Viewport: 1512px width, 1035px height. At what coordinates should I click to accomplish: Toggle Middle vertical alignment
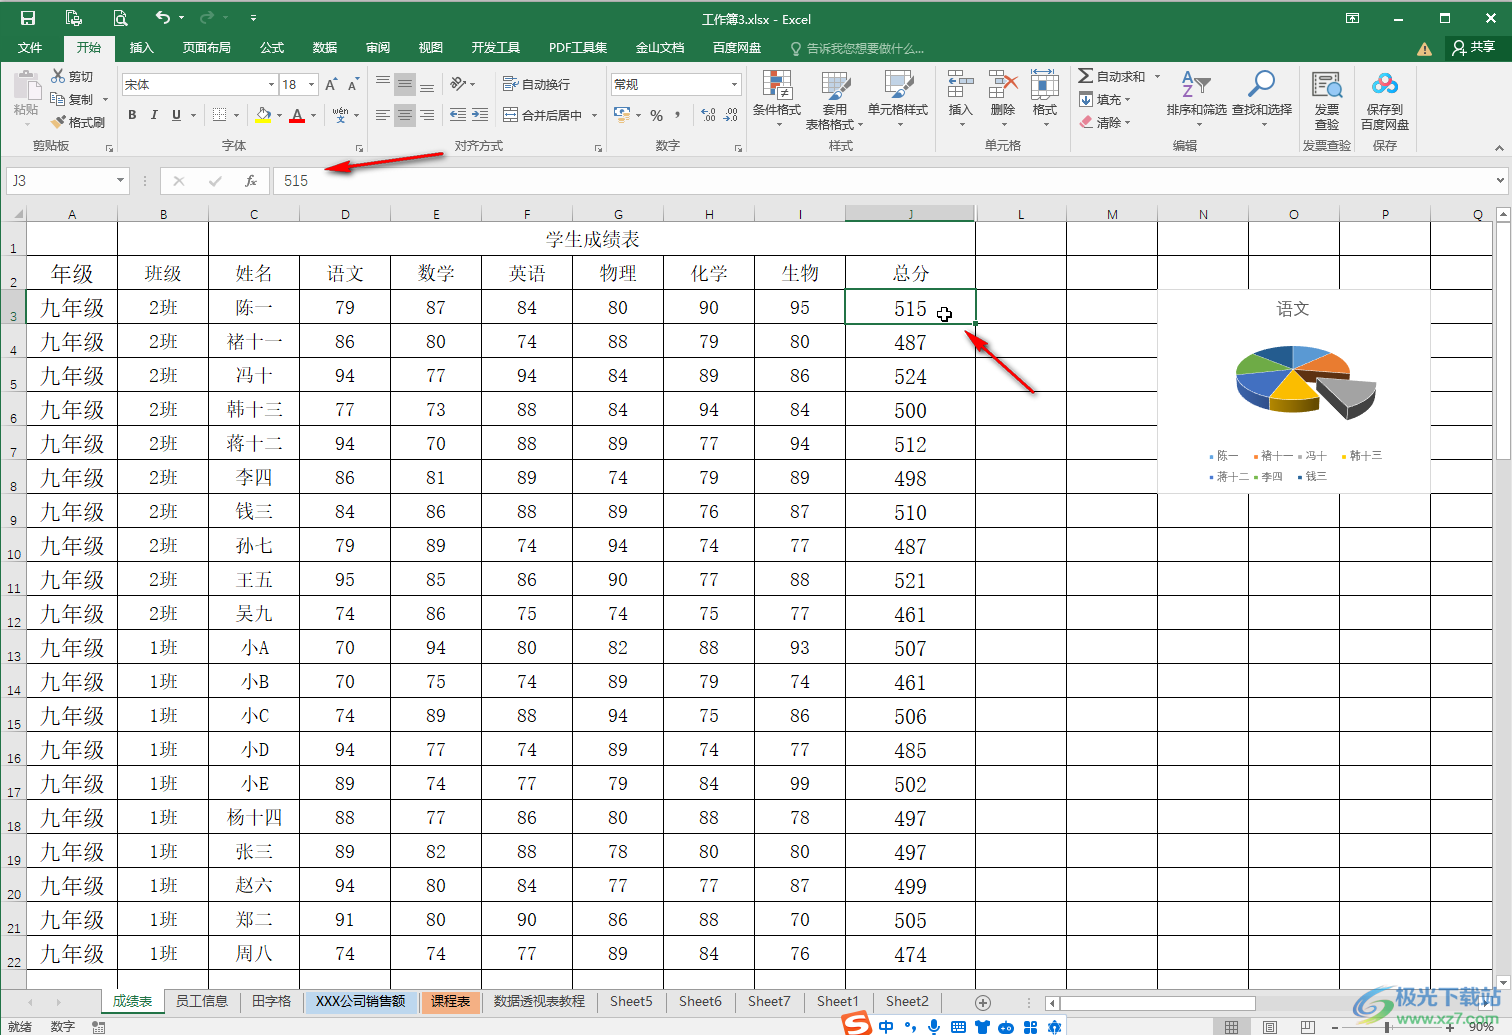click(405, 84)
